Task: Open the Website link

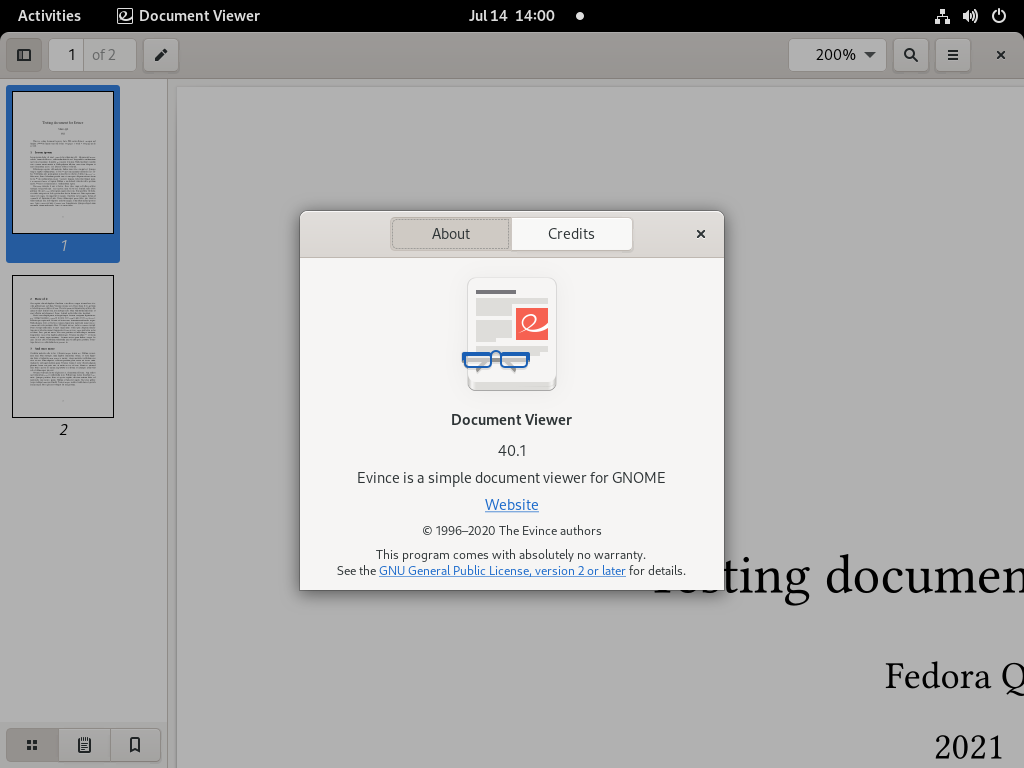Action: coord(511,505)
